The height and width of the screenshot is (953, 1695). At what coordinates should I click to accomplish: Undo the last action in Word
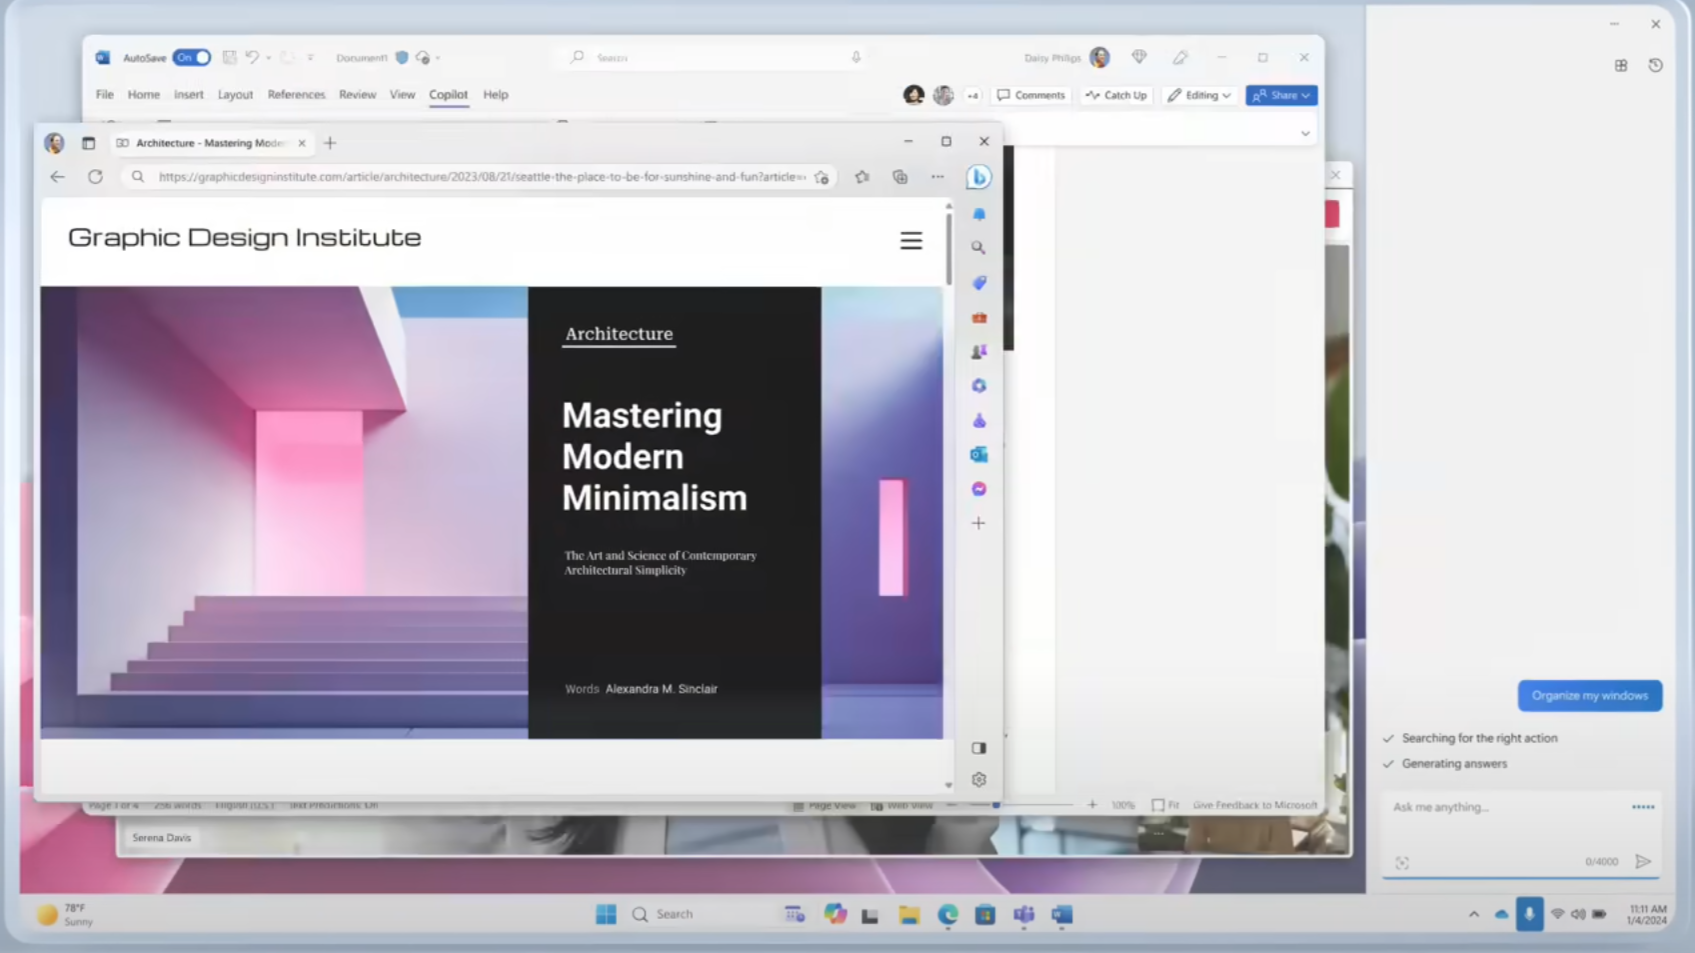[x=252, y=58]
